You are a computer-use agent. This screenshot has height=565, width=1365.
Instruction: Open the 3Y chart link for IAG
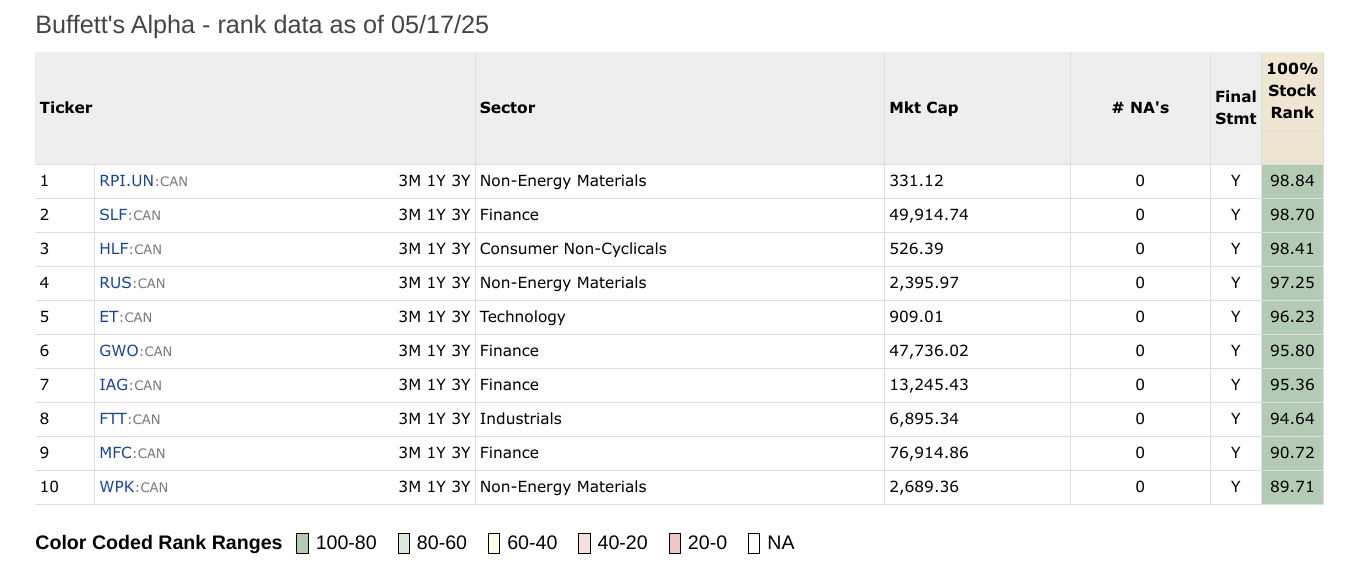coord(460,385)
